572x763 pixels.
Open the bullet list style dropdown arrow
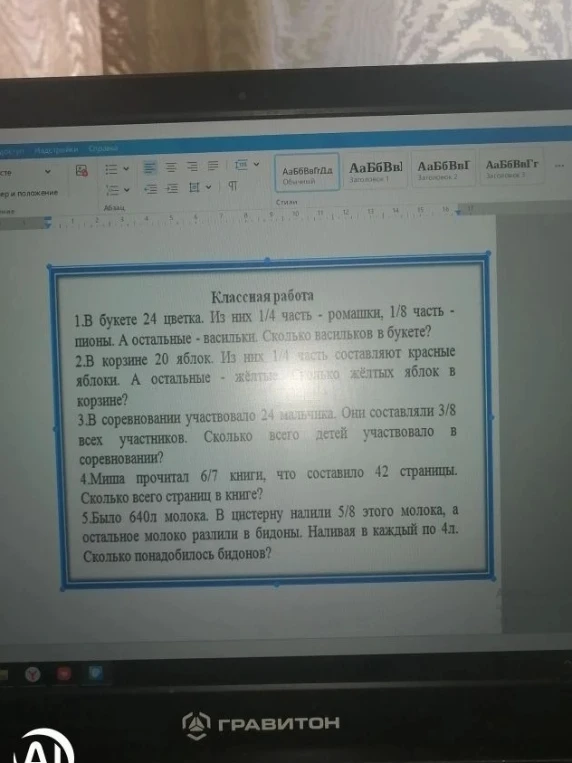(126, 169)
